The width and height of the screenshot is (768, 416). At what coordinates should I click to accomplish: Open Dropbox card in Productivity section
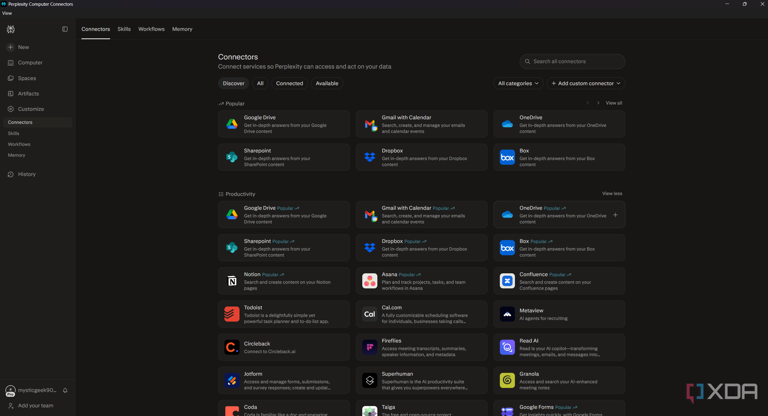point(422,248)
